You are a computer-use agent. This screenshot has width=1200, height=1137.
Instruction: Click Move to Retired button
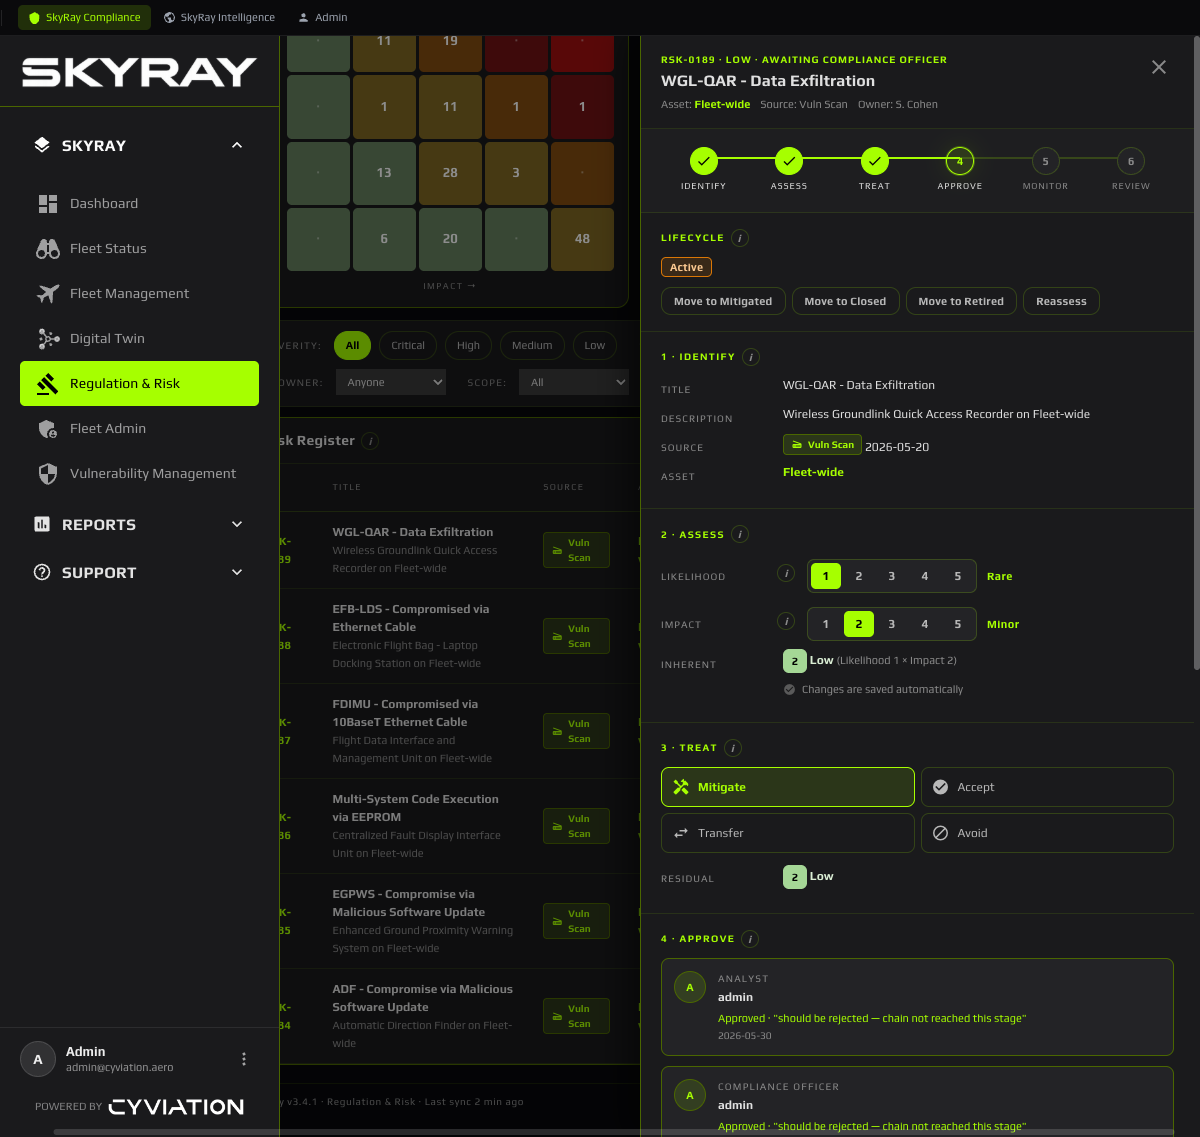(961, 301)
